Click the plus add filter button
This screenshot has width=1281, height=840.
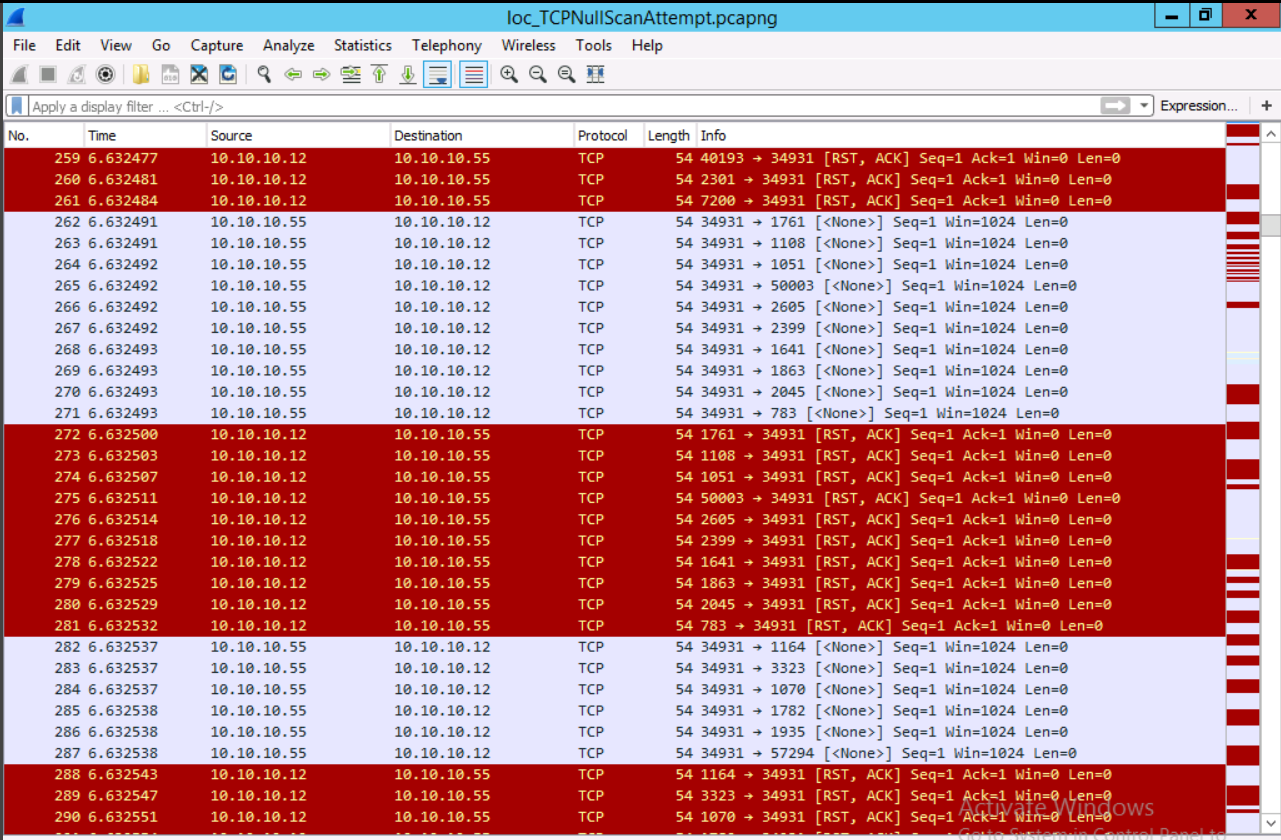[x=1266, y=106]
